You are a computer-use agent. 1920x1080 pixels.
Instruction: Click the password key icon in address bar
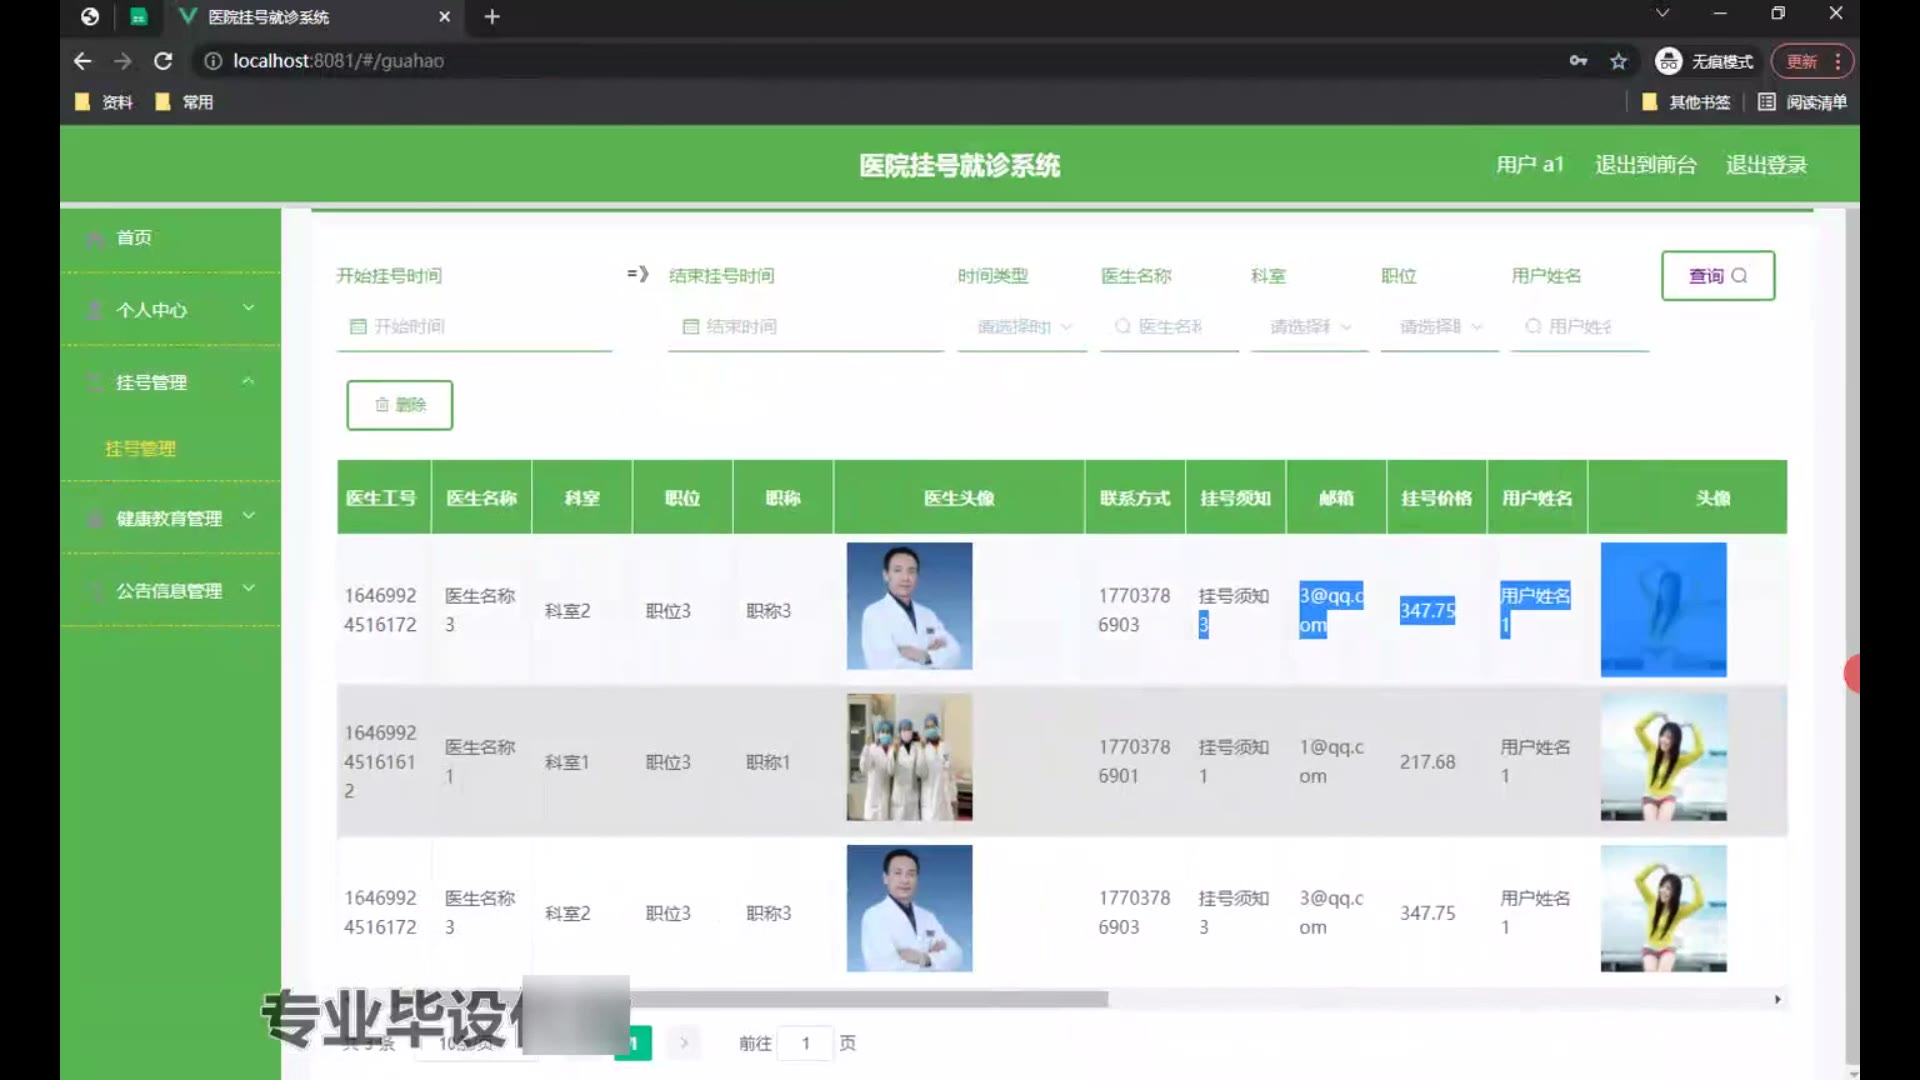pyautogui.click(x=1578, y=61)
